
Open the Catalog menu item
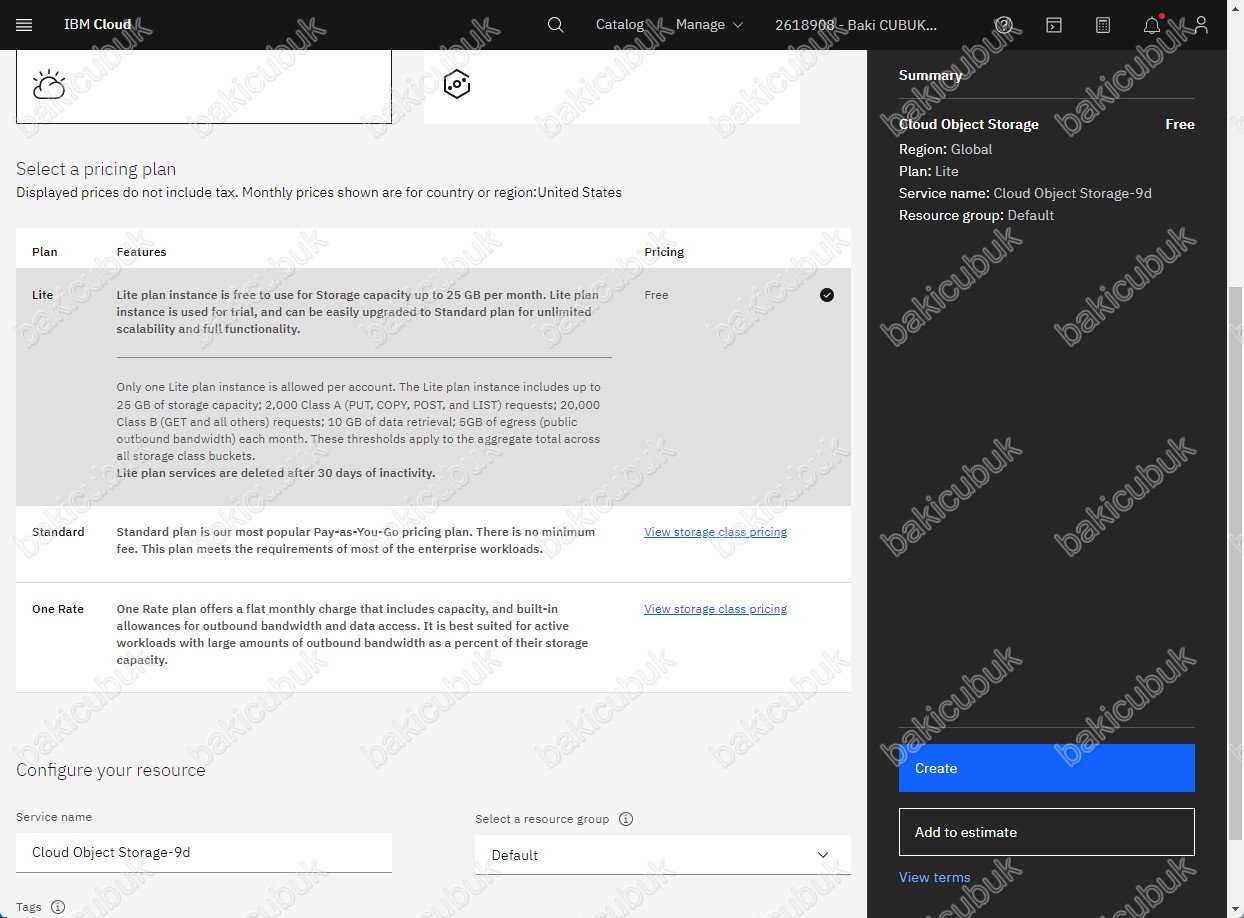[620, 24]
